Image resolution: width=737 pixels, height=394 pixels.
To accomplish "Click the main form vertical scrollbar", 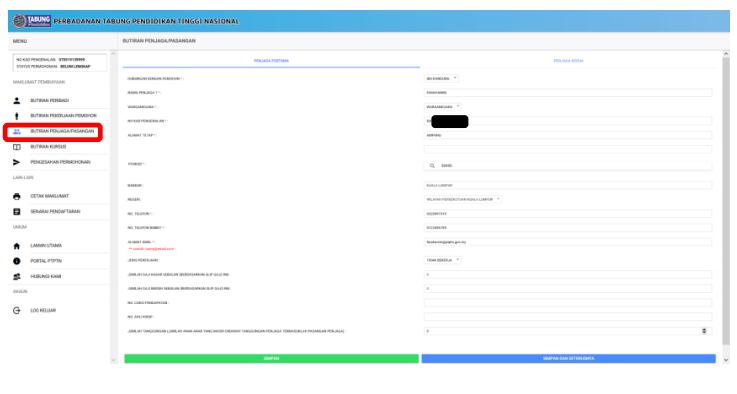I will [x=726, y=201].
